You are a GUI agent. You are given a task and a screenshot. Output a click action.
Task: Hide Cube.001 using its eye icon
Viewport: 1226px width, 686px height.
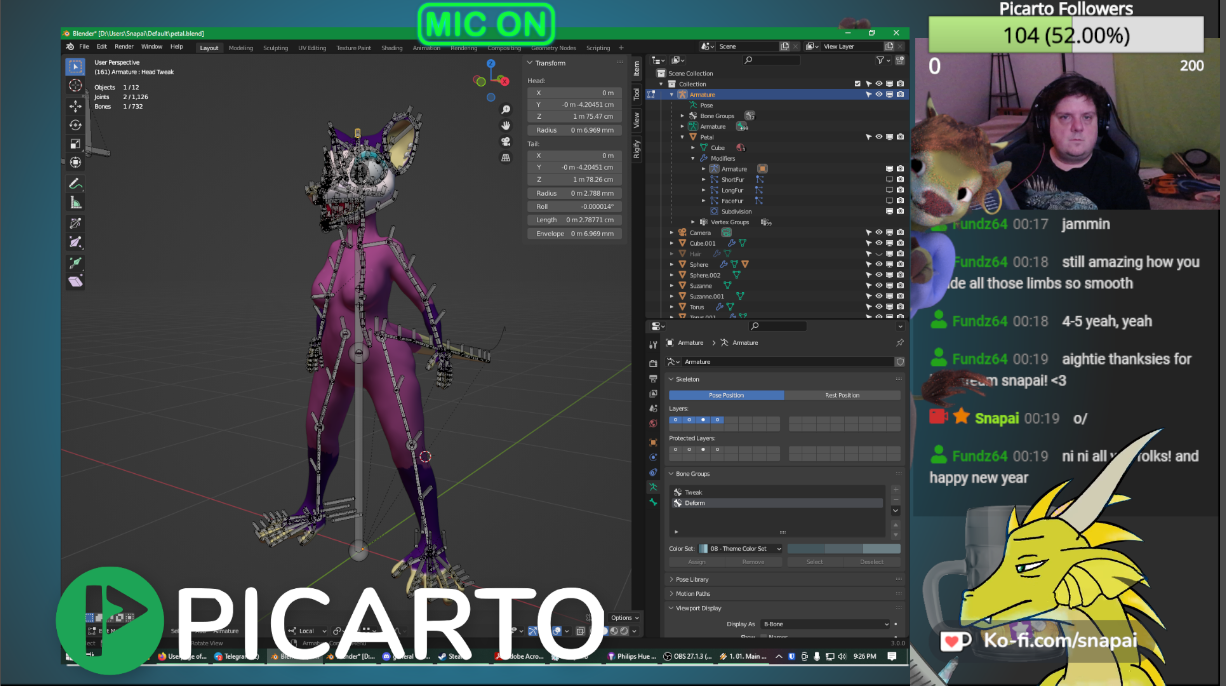click(x=879, y=243)
